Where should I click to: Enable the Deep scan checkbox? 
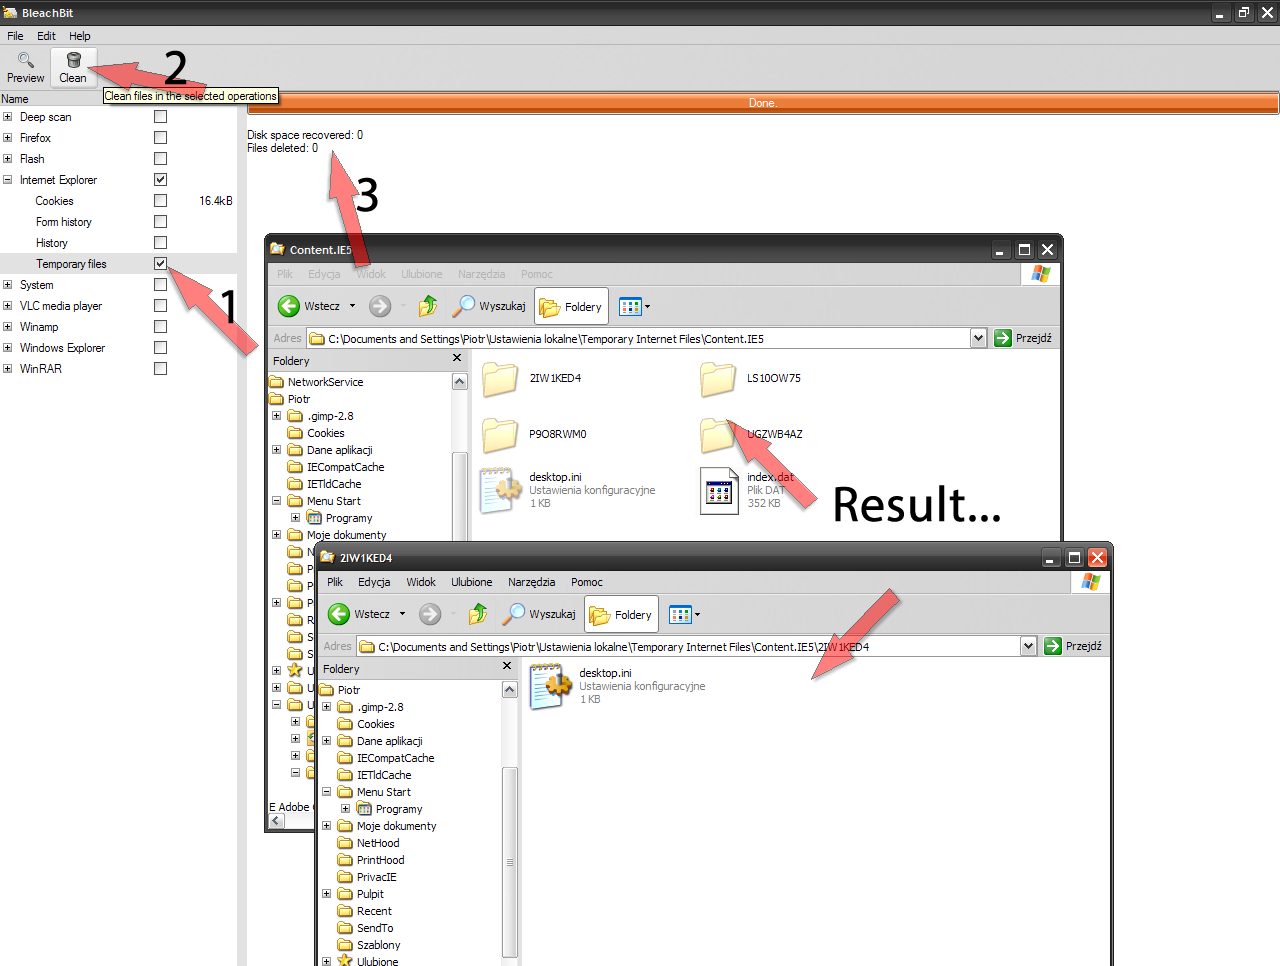pyautogui.click(x=160, y=117)
